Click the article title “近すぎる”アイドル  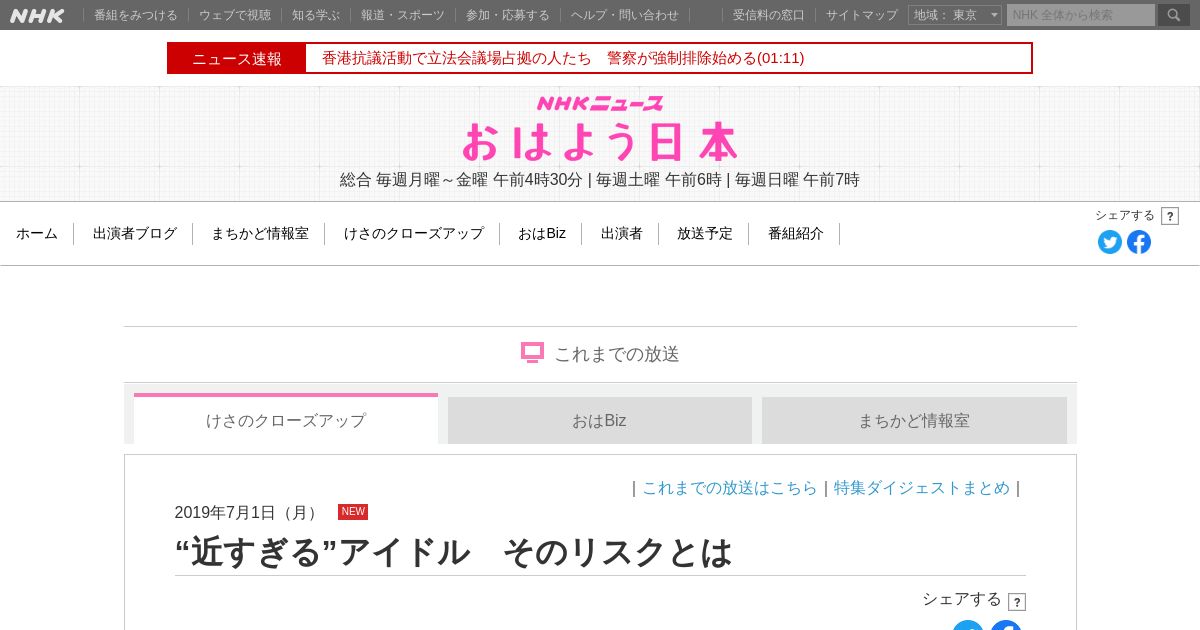click(453, 552)
